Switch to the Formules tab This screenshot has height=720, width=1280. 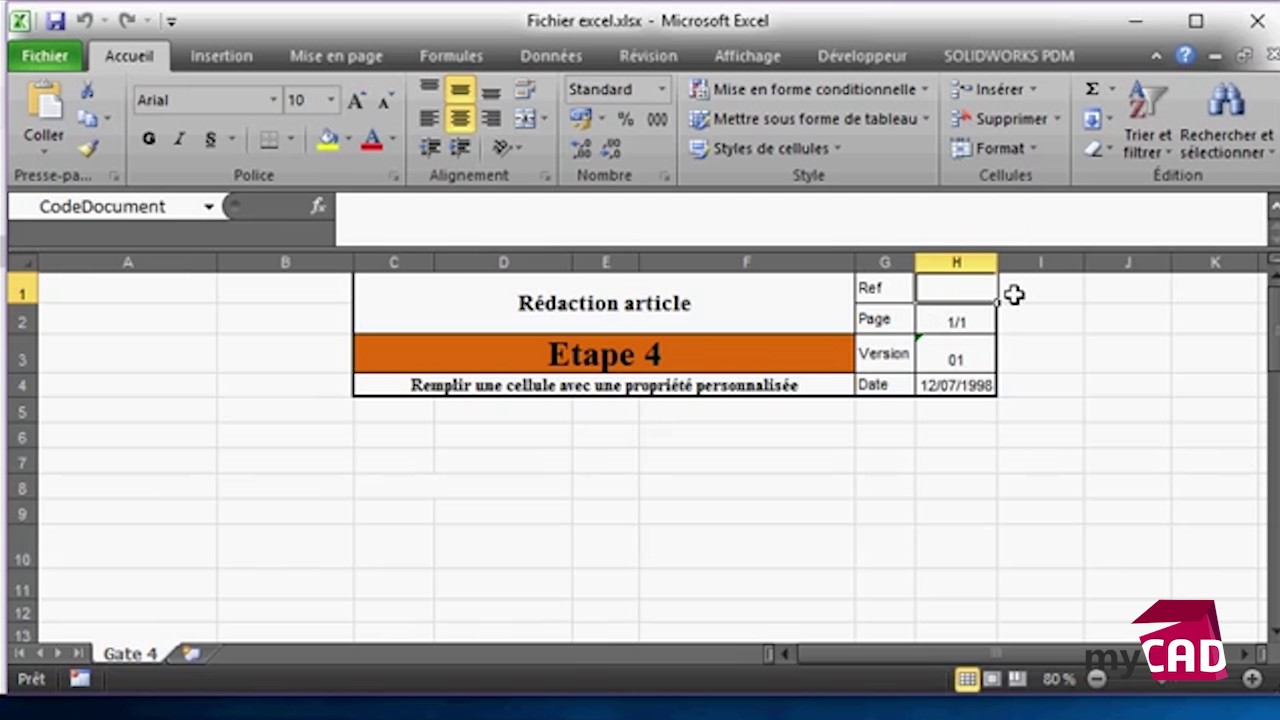451,56
